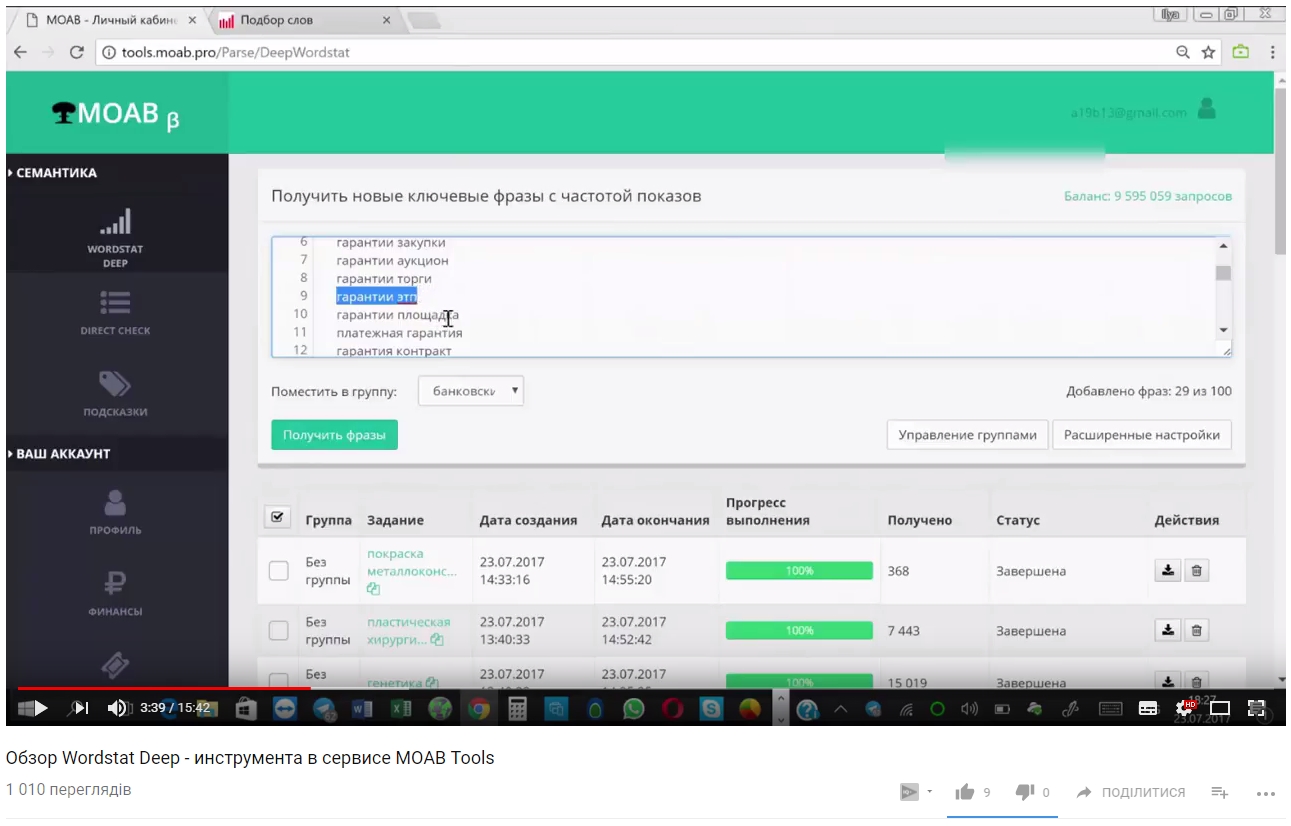Open Расширенные настройки
1291x826 pixels.
(1142, 435)
